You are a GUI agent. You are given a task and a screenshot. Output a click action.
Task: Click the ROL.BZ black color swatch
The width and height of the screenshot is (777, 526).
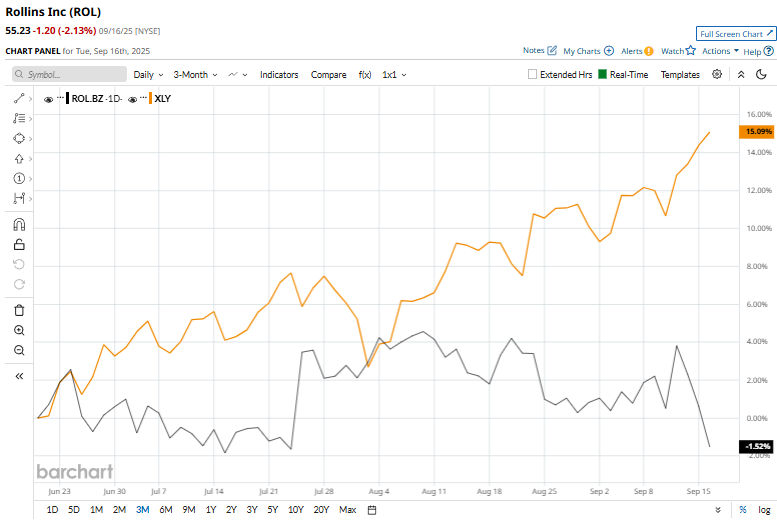[67, 99]
